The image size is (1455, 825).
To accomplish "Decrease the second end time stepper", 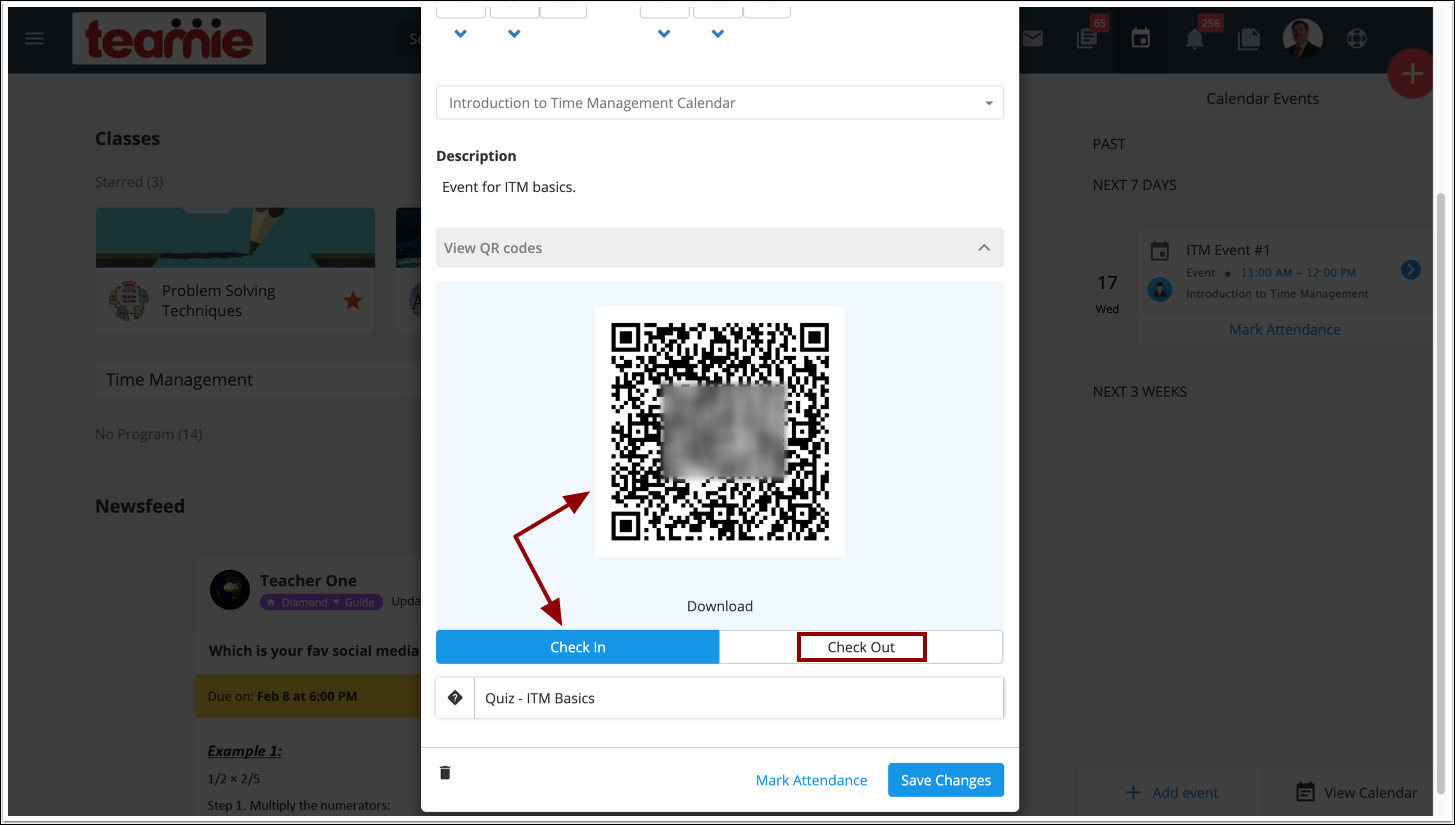I will 718,34.
